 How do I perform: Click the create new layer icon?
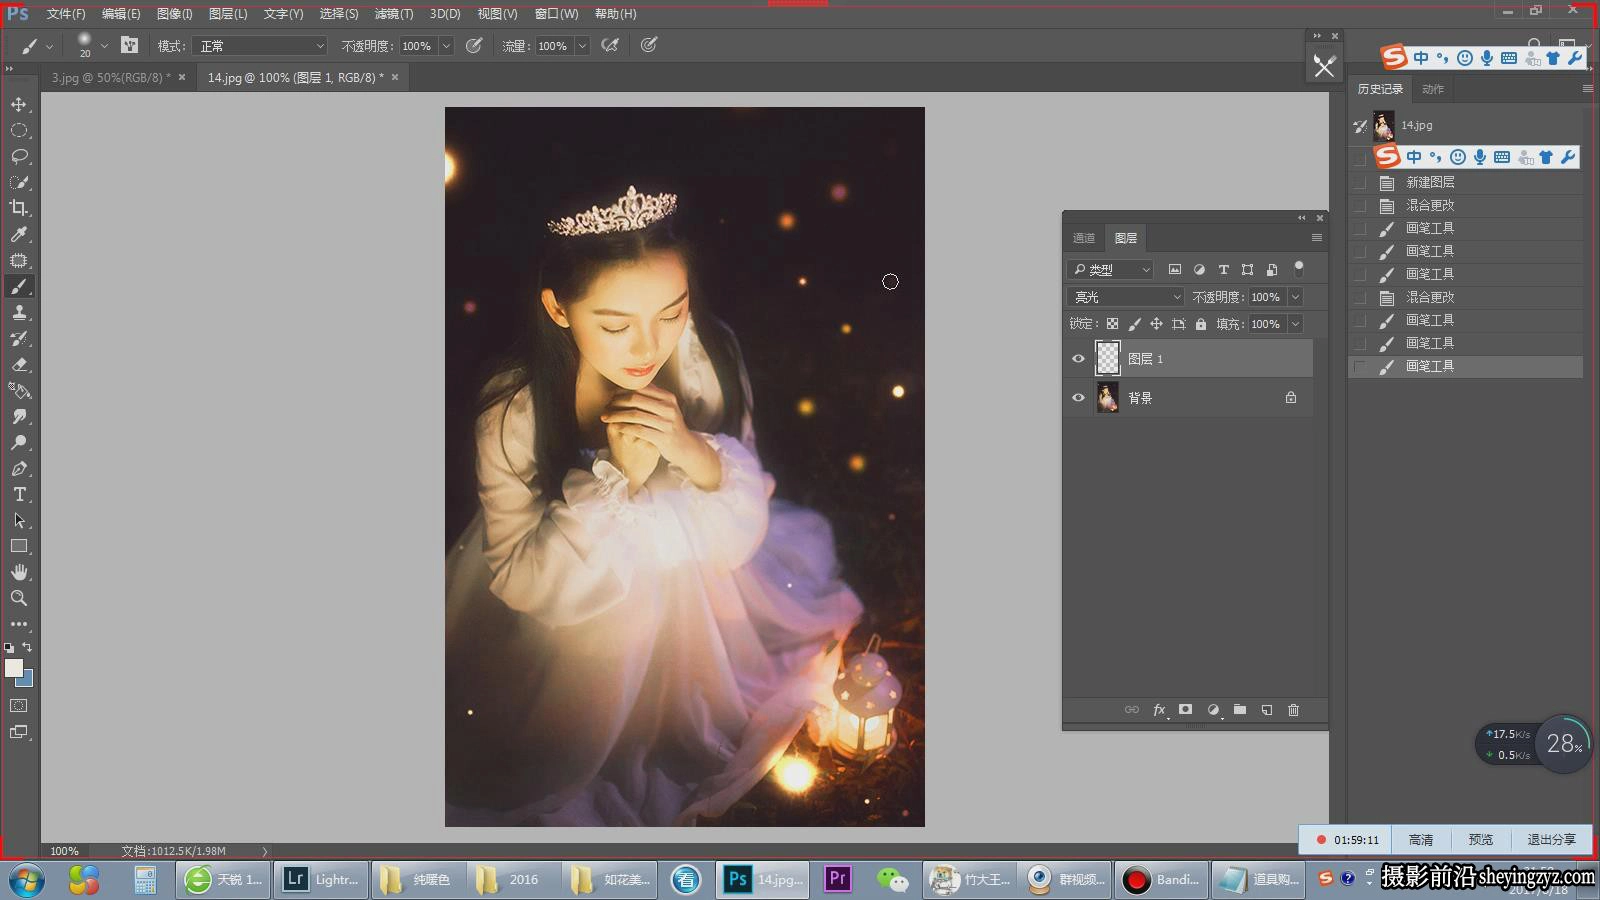coord(1267,709)
